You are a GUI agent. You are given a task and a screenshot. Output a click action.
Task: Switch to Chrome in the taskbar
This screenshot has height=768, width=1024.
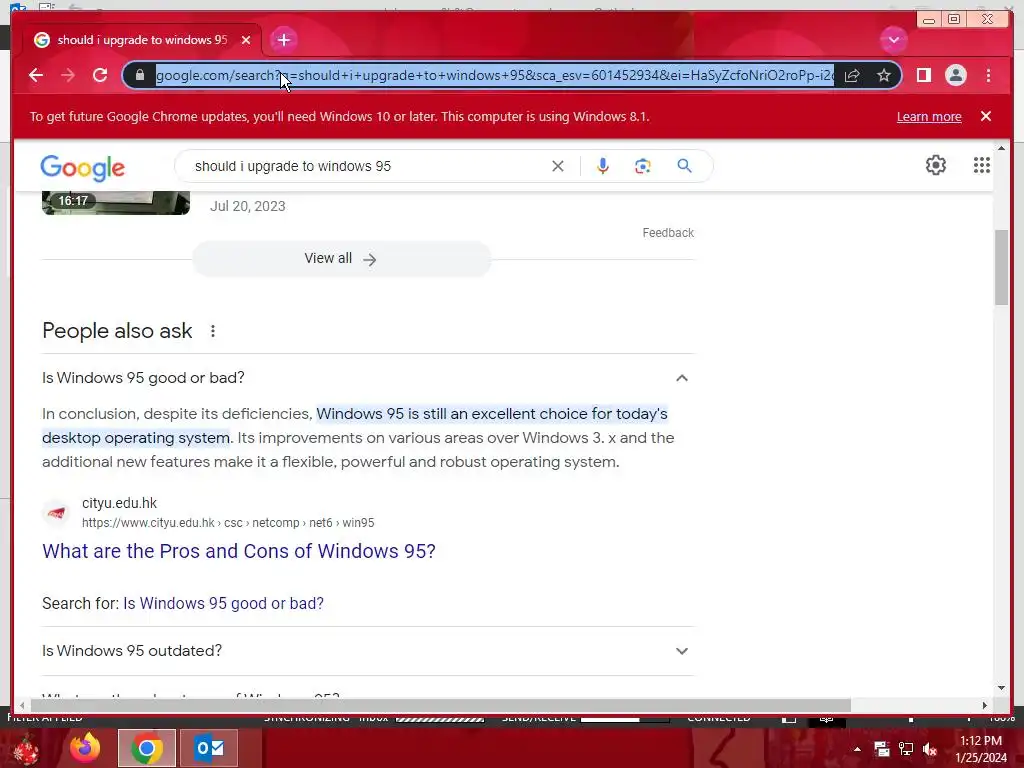147,748
